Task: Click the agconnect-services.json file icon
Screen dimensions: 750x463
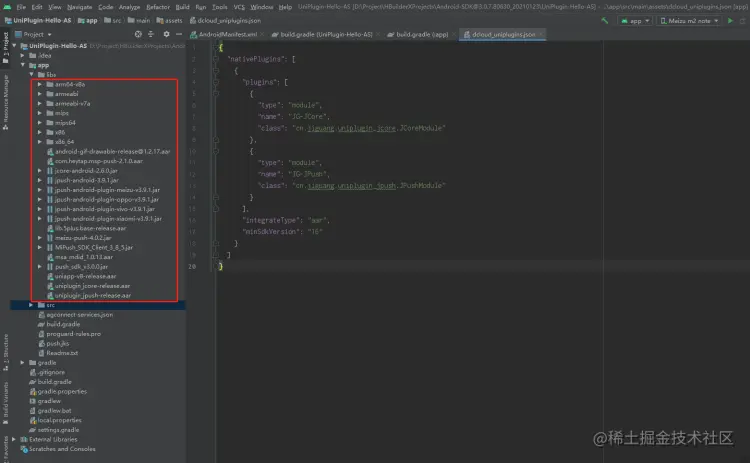Action: 42,314
